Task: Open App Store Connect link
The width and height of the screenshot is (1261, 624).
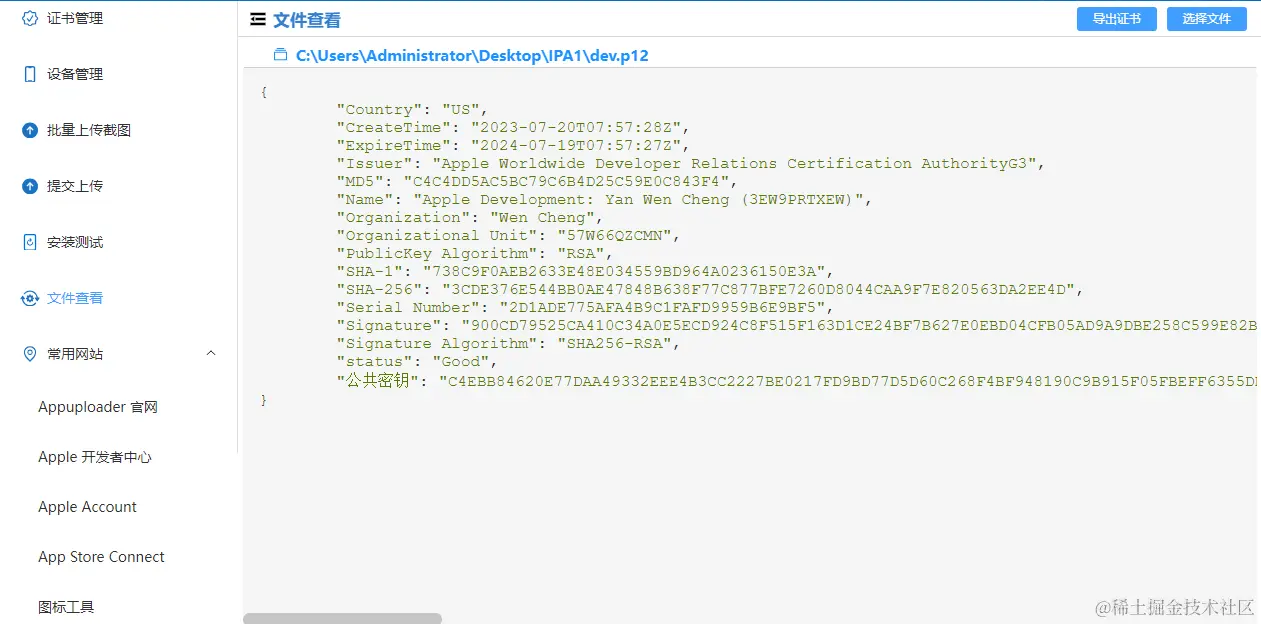Action: tap(101, 557)
